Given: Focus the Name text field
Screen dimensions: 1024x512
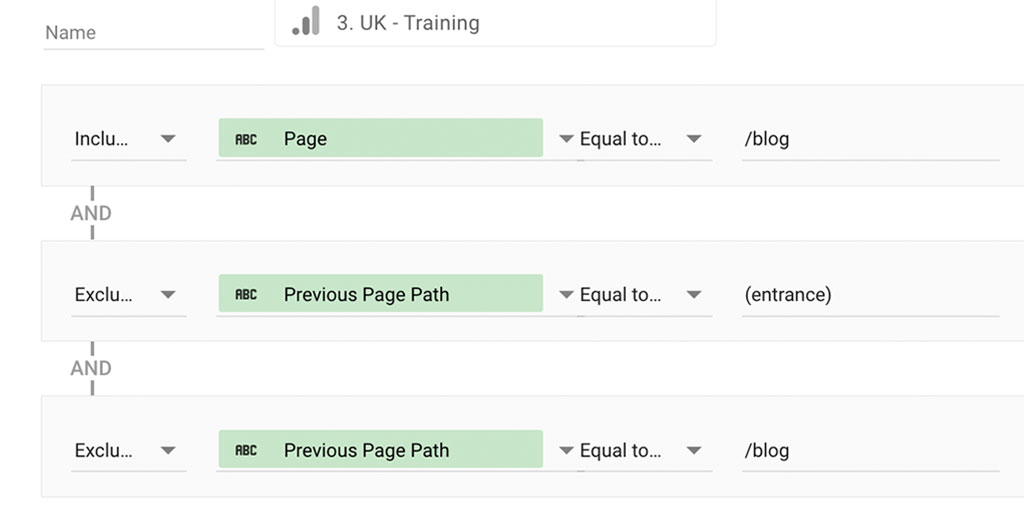Looking at the screenshot, I should tap(154, 33).
